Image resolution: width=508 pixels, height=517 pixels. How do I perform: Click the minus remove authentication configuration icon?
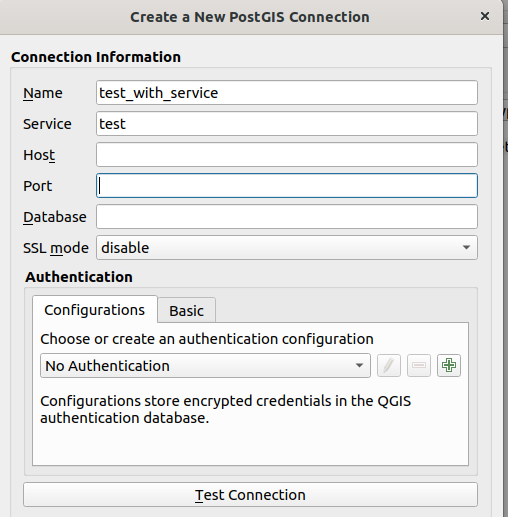point(419,365)
